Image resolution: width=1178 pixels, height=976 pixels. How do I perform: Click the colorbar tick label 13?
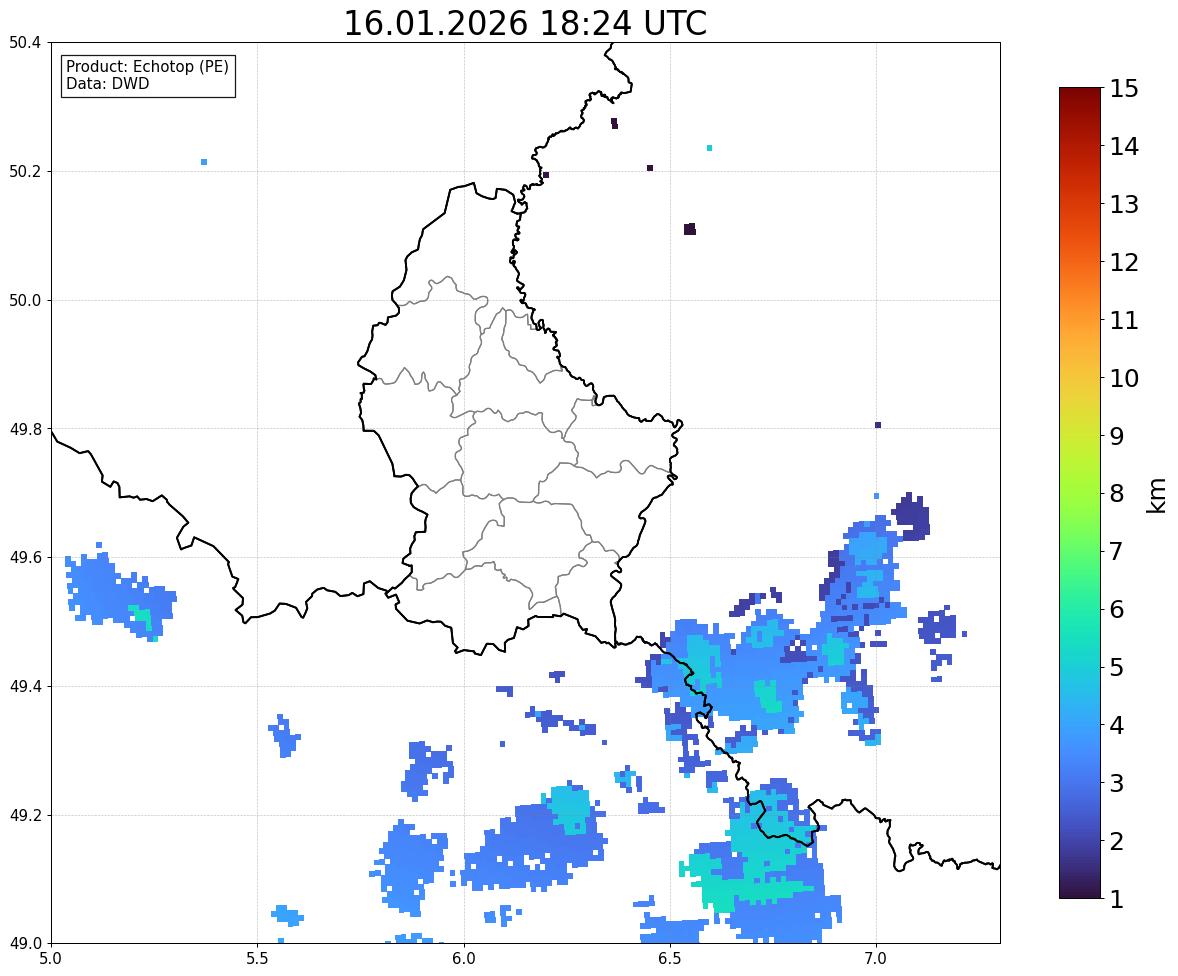coord(1124,204)
